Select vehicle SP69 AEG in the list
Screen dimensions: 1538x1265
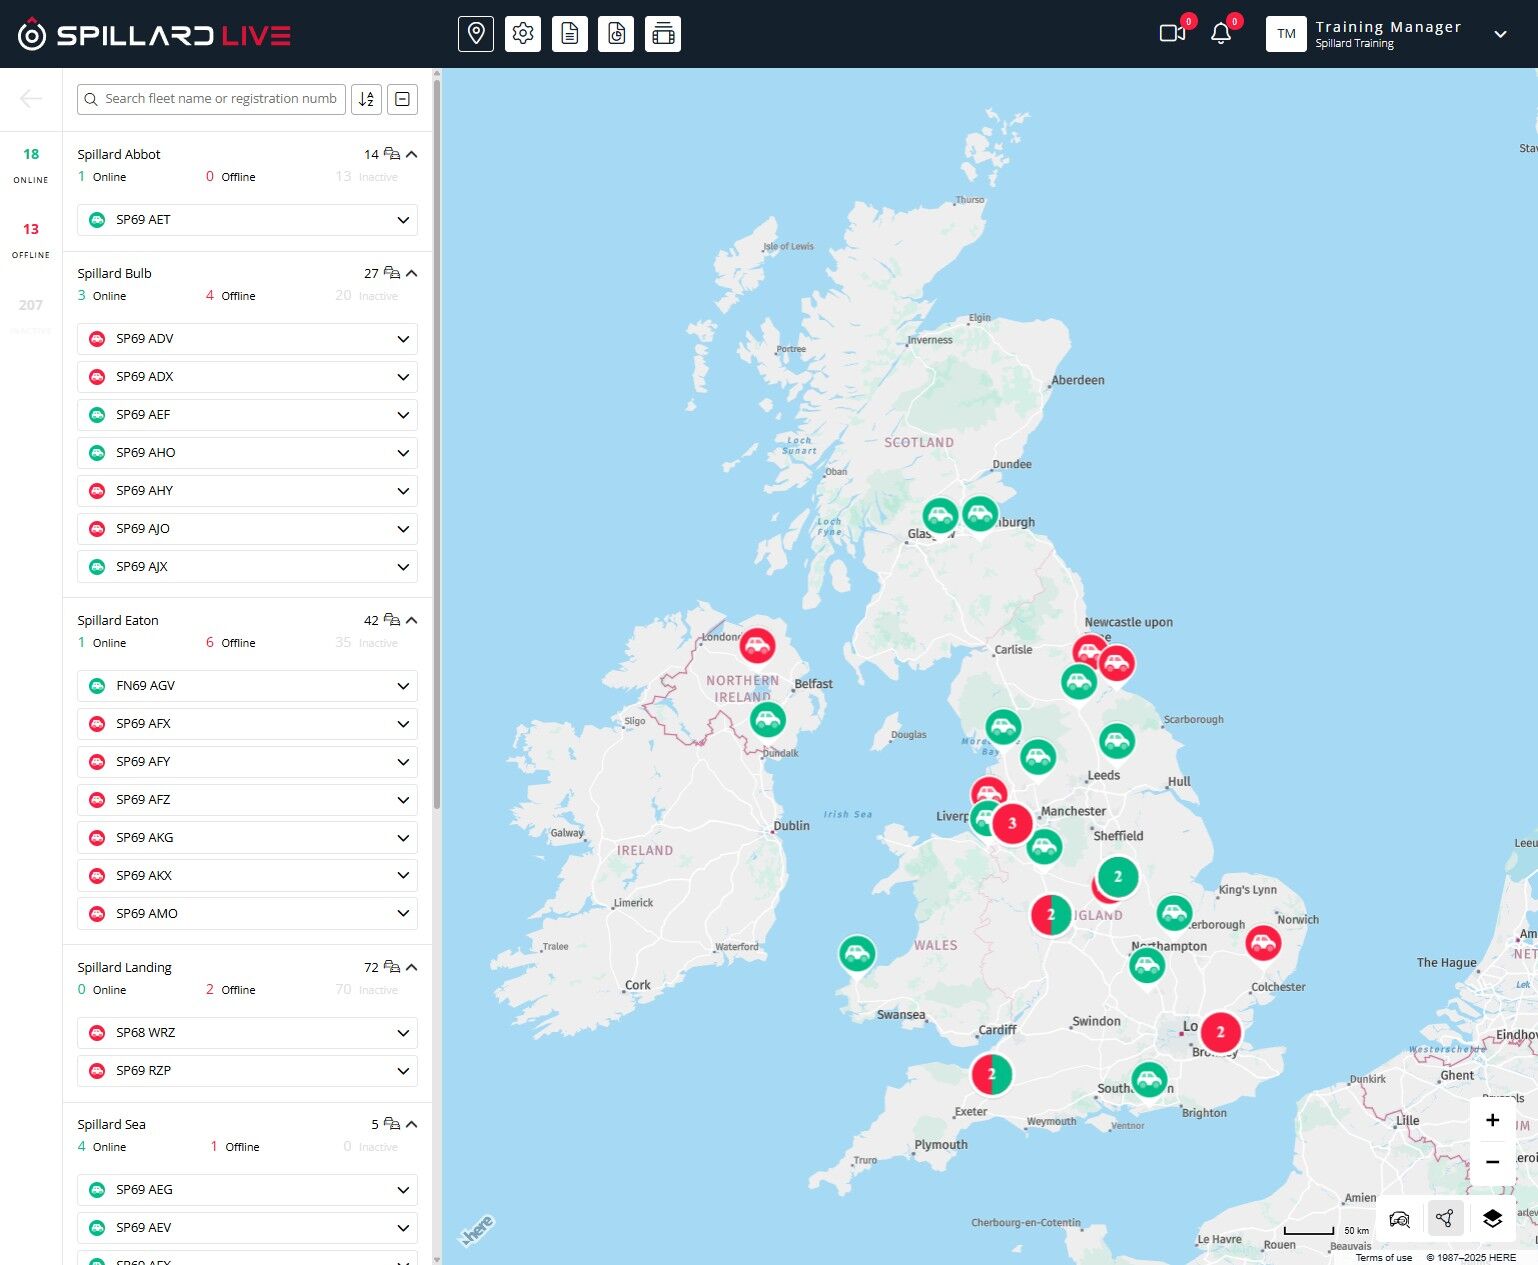point(247,1190)
